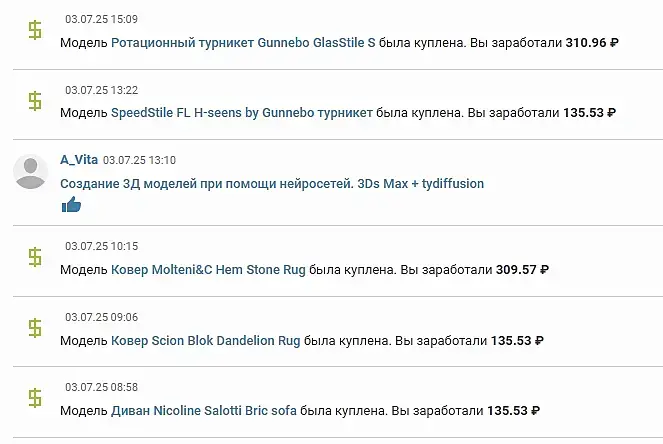The width and height of the screenshot is (663, 444).
Task: Open Ковер Molteni&C Hem Stone Rug model
Action: [208, 270]
